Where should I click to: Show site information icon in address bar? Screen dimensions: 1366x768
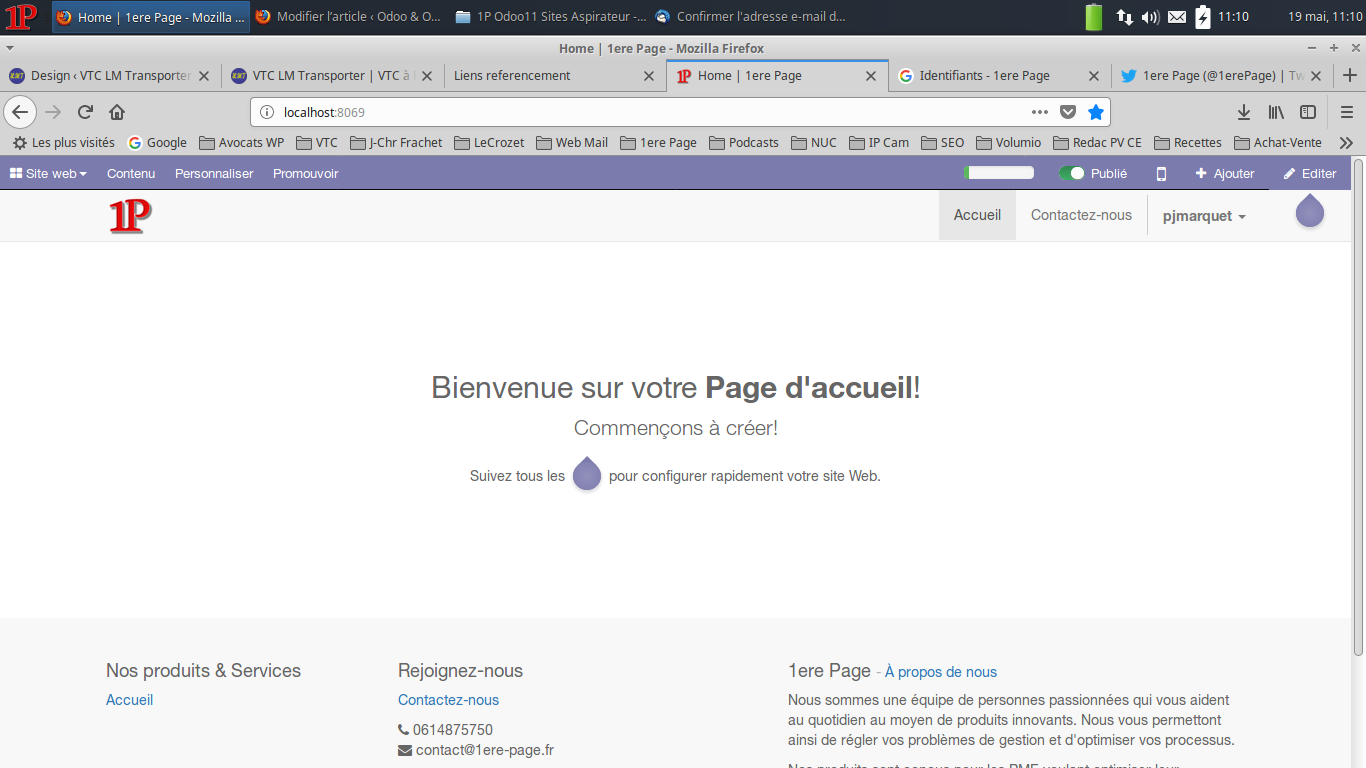267,112
